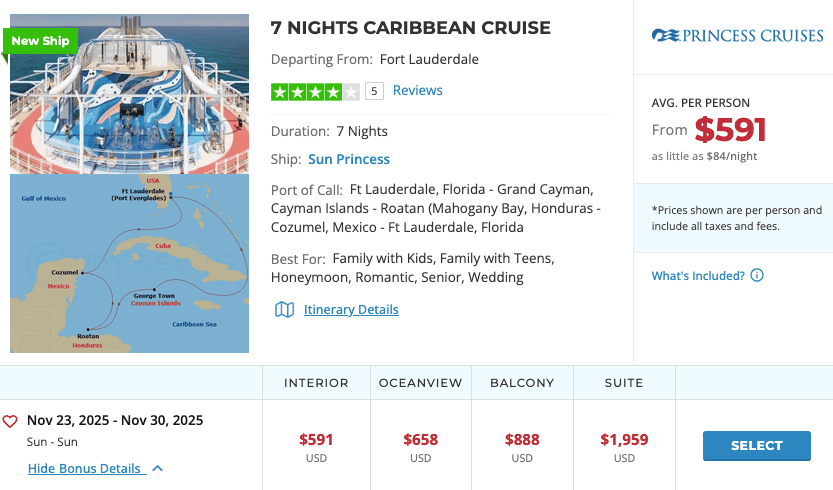Click the map icon next to Itinerary Details
The image size is (833, 490).
pyautogui.click(x=284, y=310)
